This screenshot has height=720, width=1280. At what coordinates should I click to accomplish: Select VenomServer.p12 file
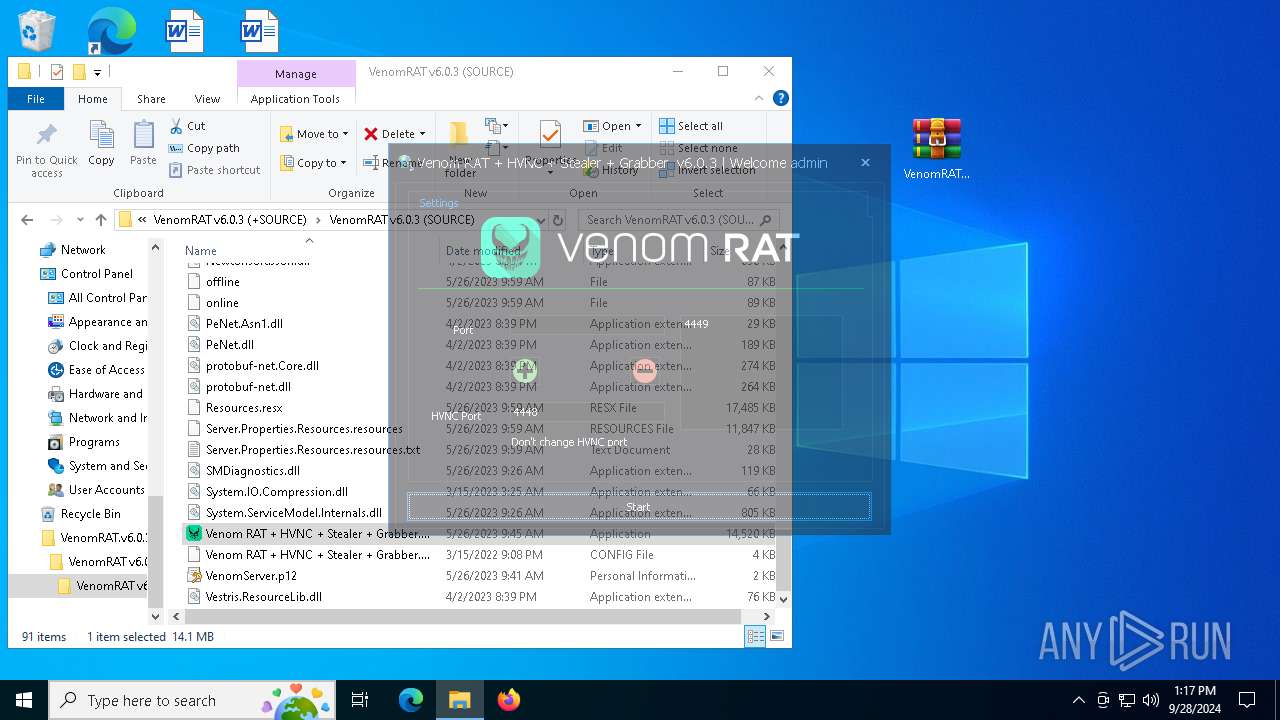251,576
